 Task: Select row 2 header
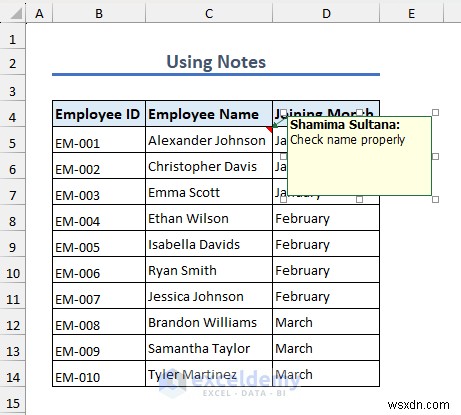pos(13,63)
